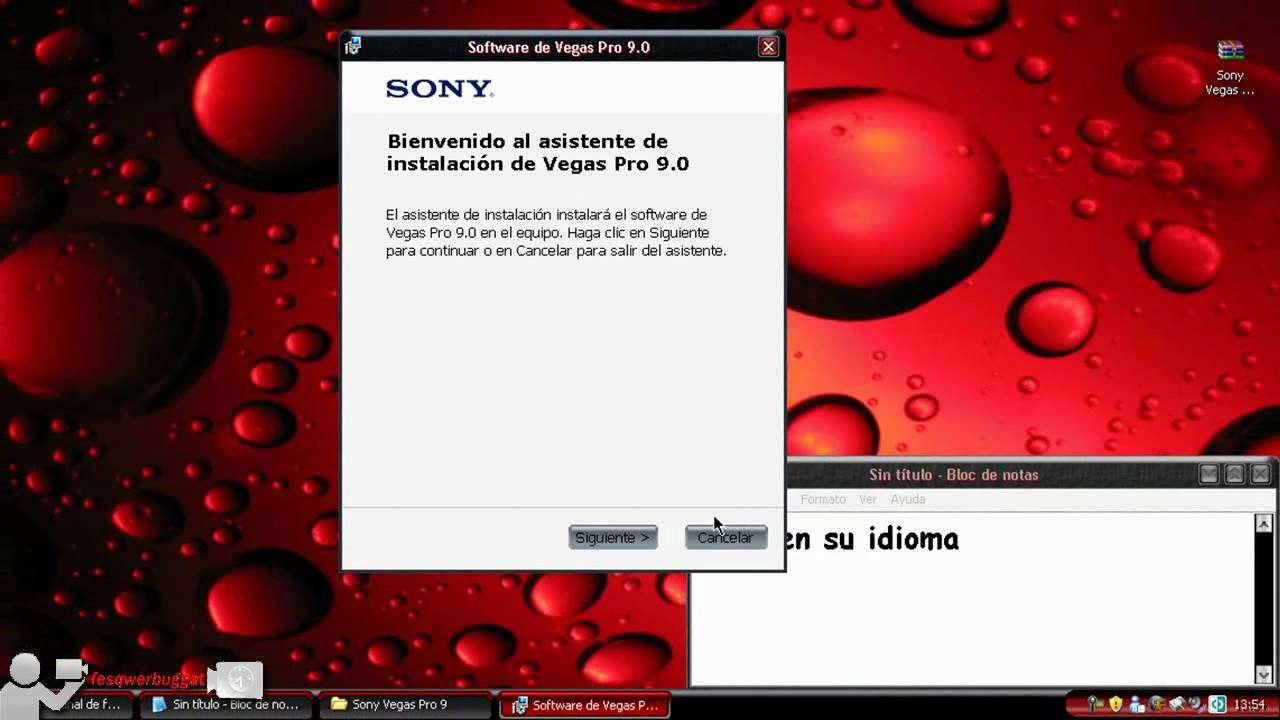Viewport: 1280px width, 720px height.
Task: Maximize the Bloc de notas window
Action: pyautogui.click(x=1235, y=474)
